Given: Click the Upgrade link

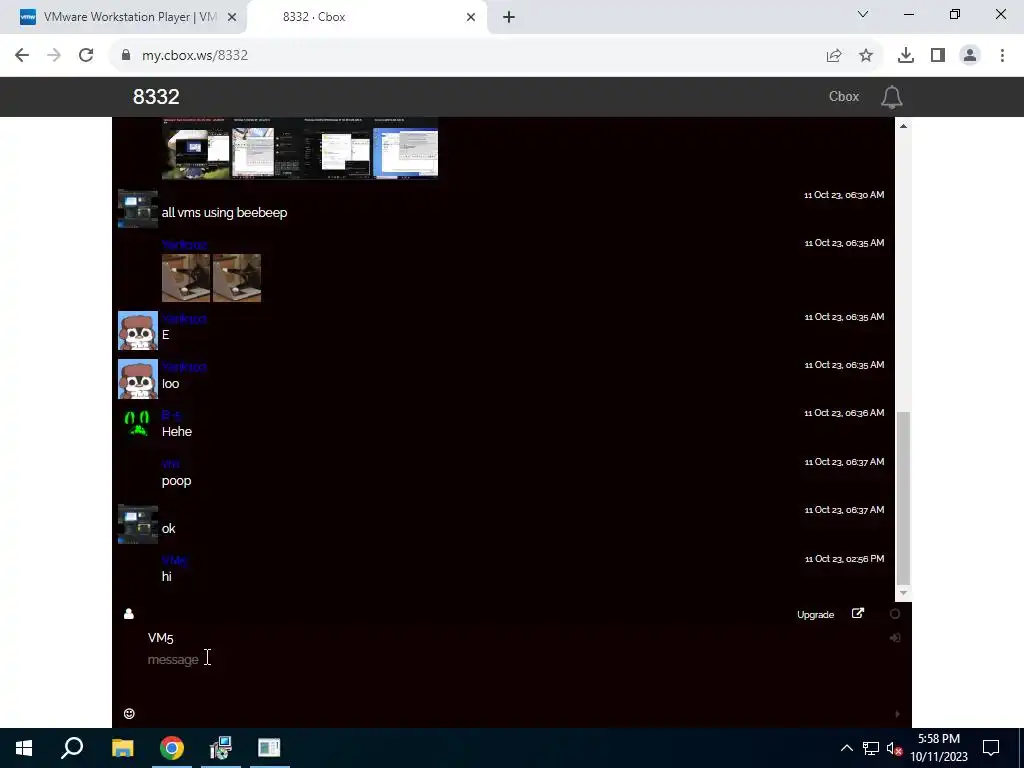Looking at the screenshot, I should [x=816, y=615].
